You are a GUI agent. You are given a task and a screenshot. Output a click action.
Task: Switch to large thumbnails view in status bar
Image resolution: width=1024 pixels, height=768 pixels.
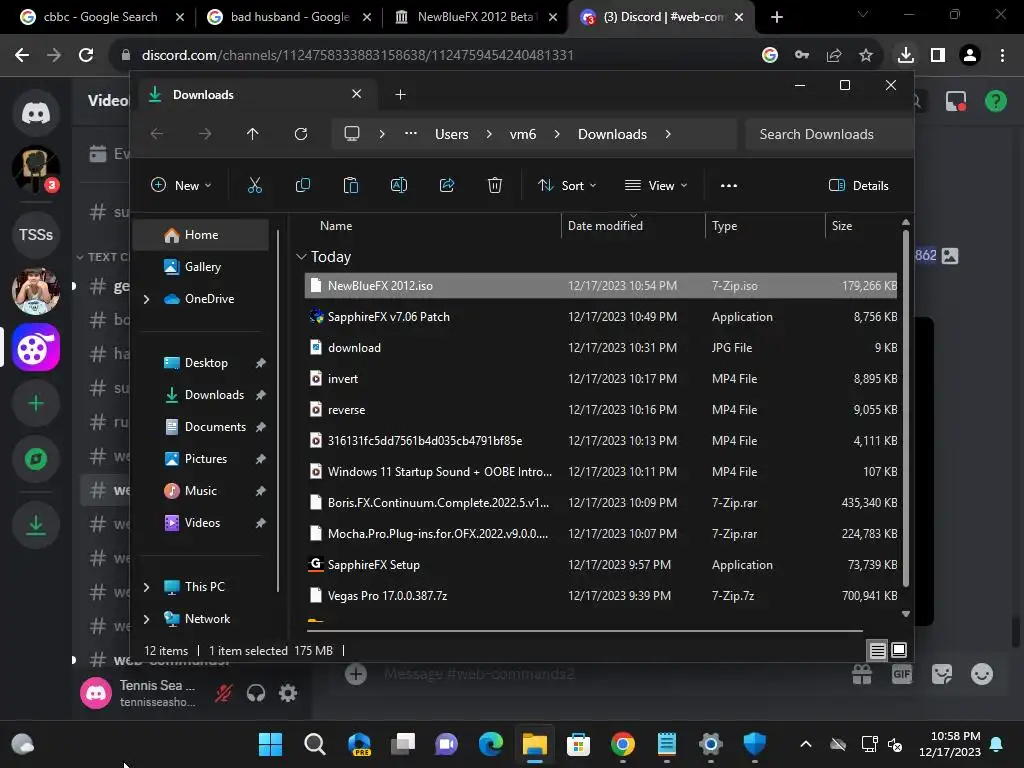[899, 650]
